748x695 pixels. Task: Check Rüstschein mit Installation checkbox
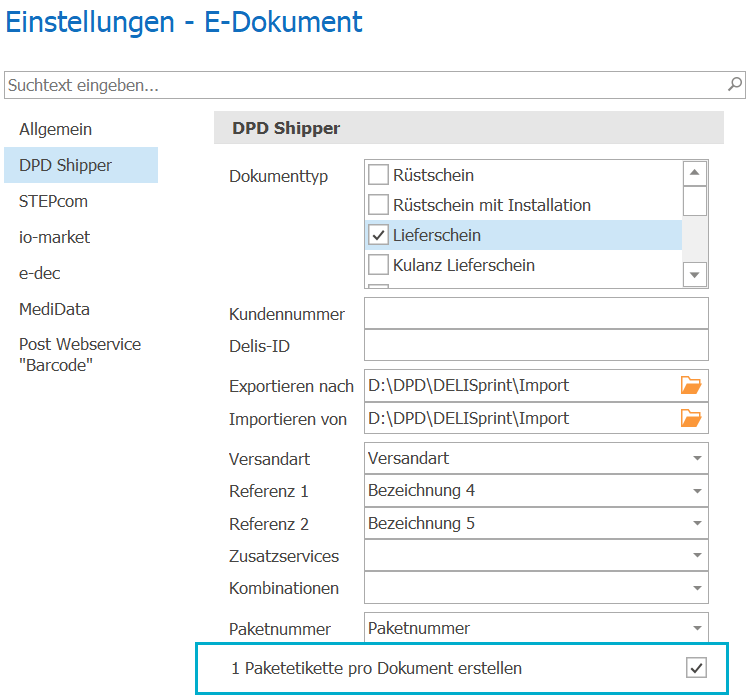tap(378, 205)
